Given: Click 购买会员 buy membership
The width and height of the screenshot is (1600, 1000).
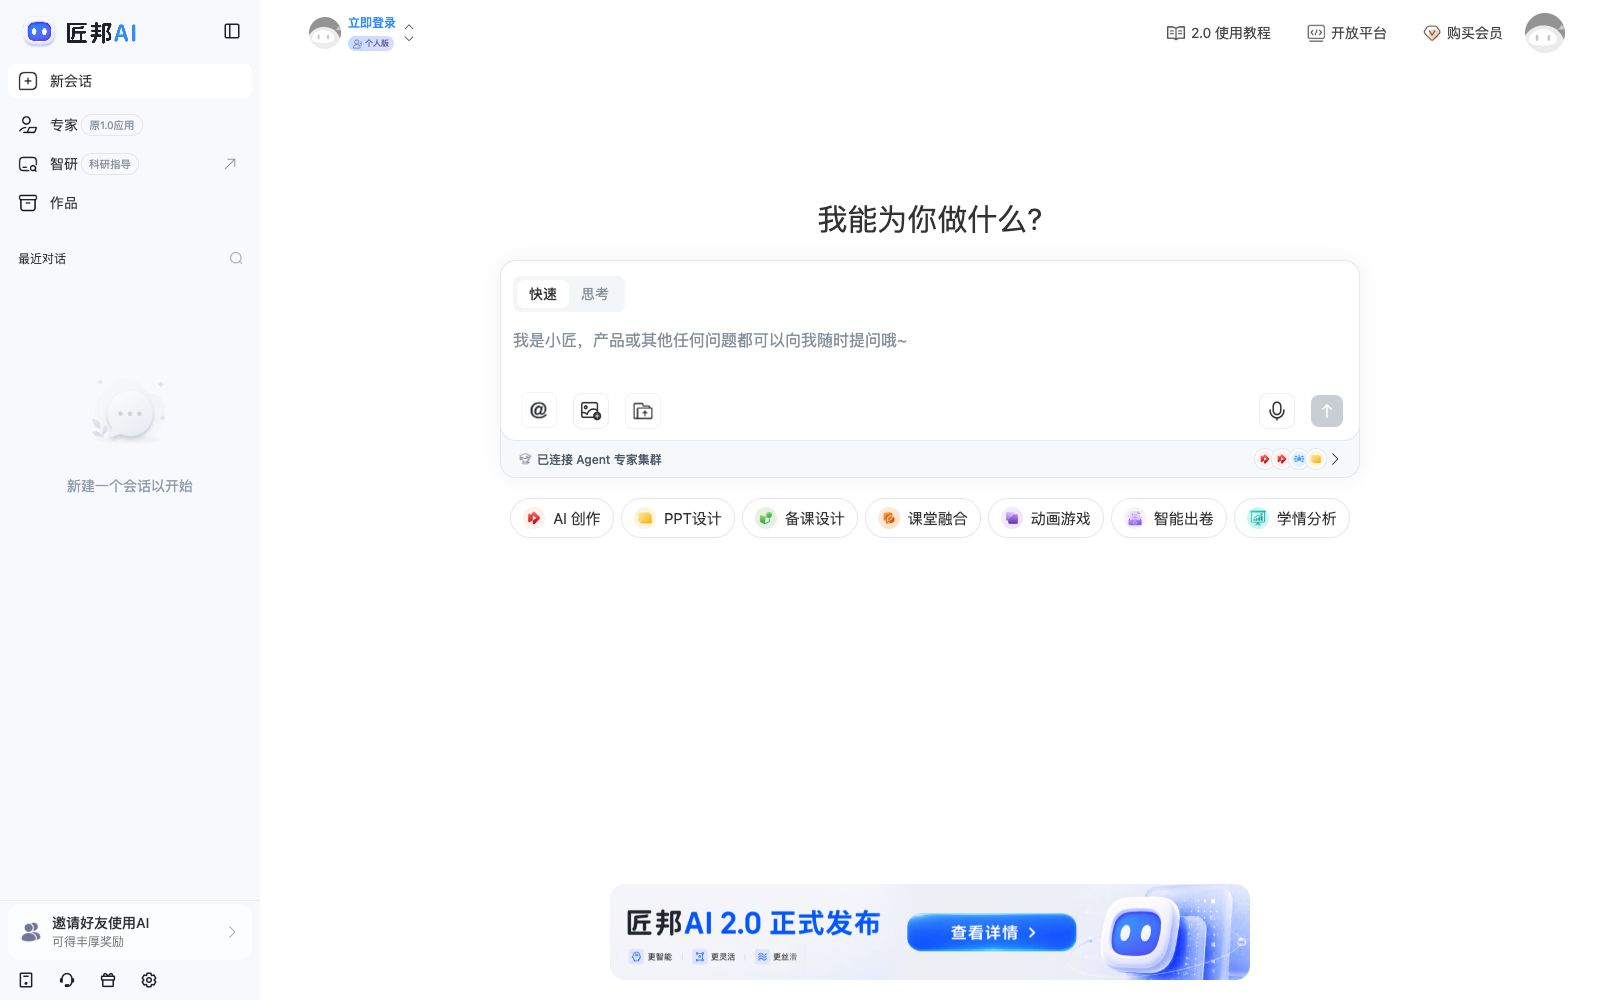Looking at the screenshot, I should pyautogui.click(x=1463, y=33).
